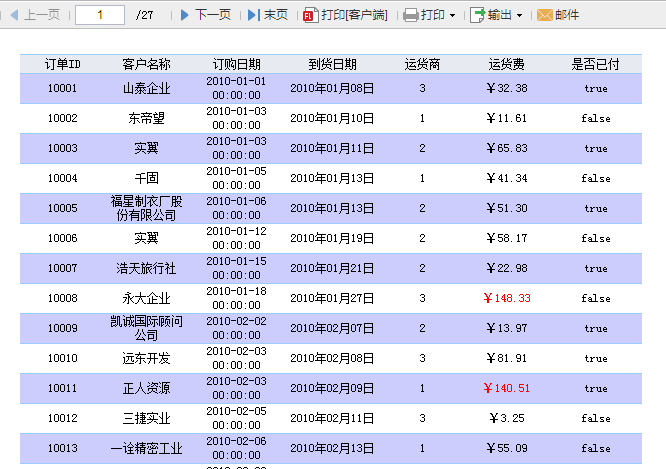666x469 pixels.
Task: Select customer 千固 cell
Action: [146, 178]
